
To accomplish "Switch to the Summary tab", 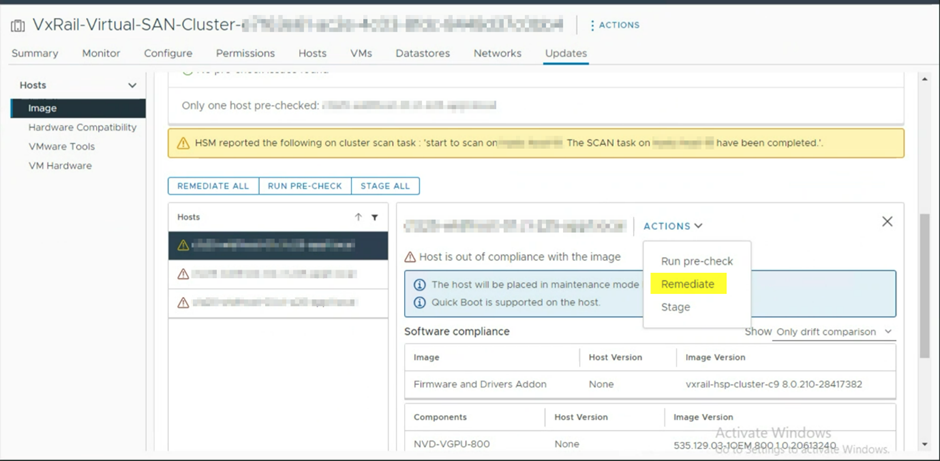I will 35,53.
